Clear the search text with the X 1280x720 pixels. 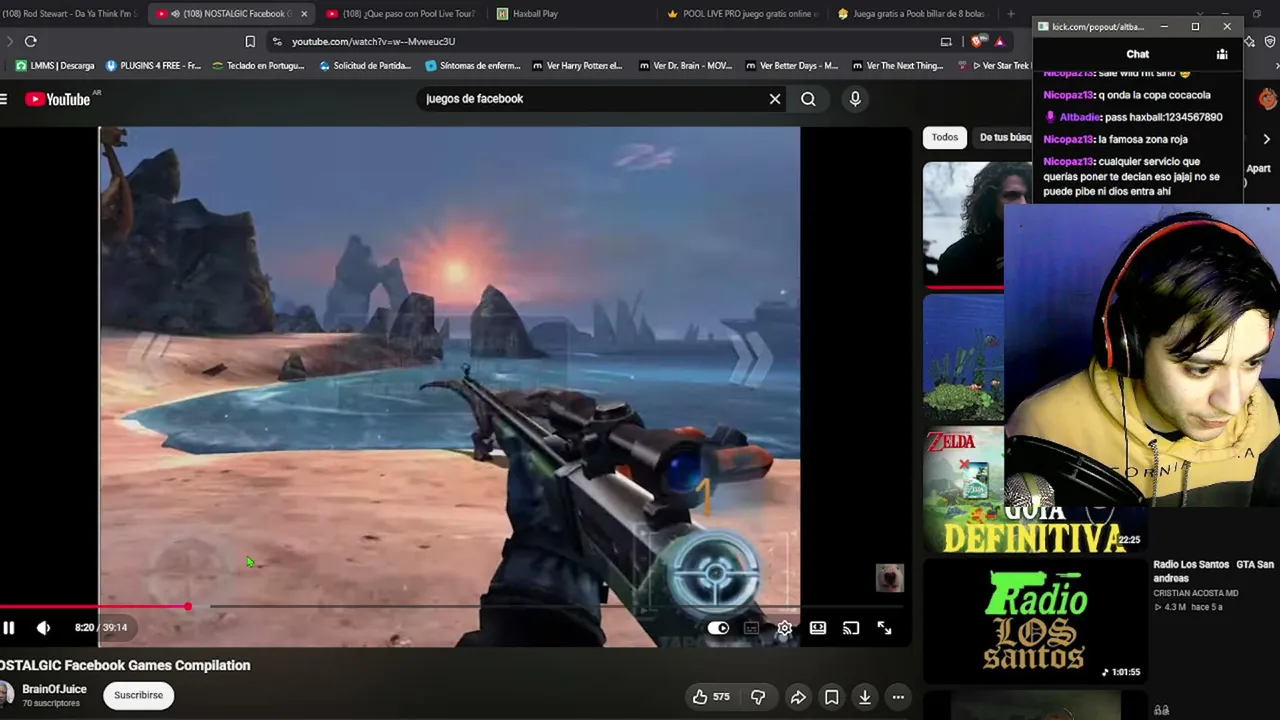tap(775, 99)
